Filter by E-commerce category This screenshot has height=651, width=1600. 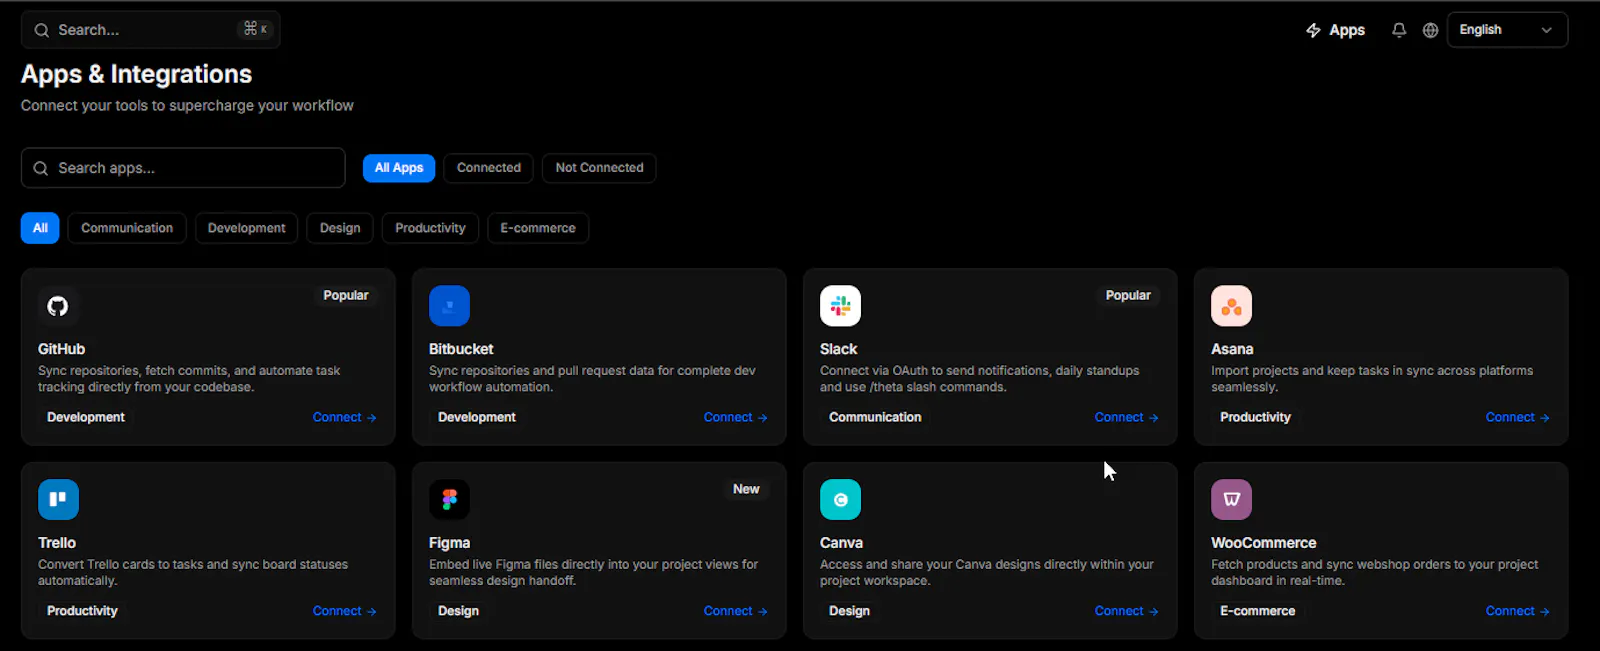pyautogui.click(x=538, y=228)
